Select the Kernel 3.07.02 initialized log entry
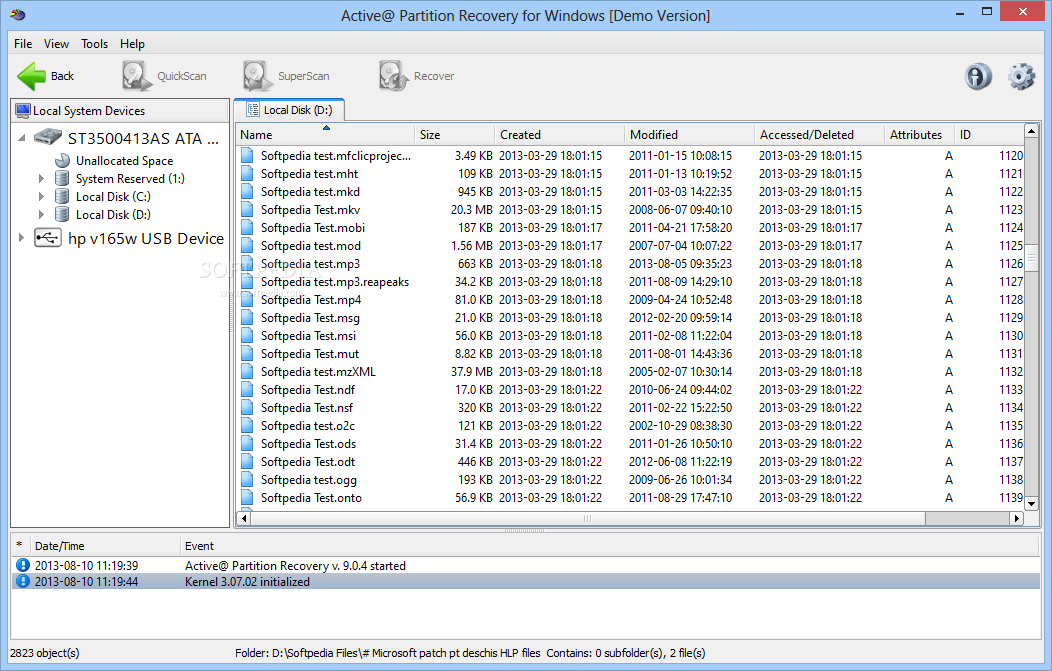 tap(526, 582)
